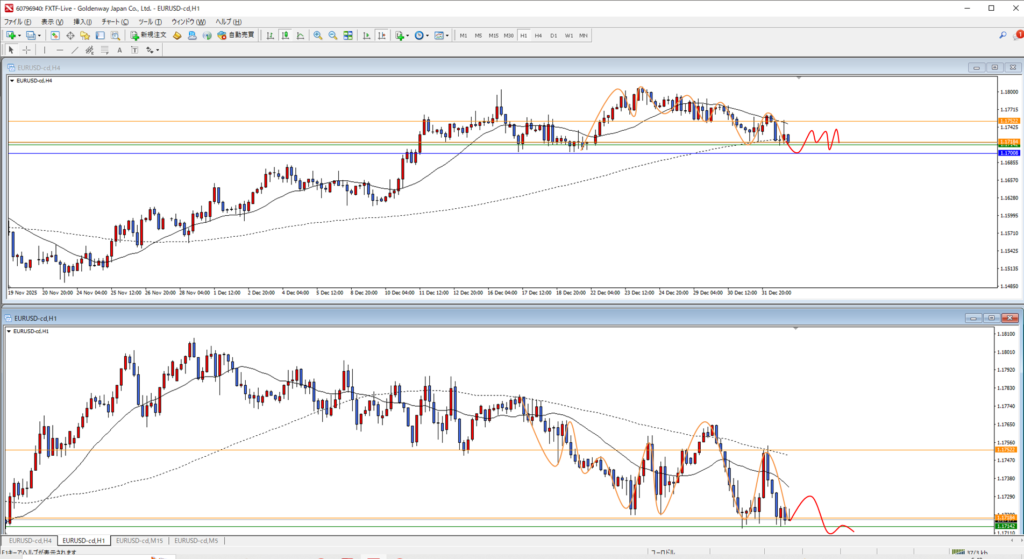Switch to EURUSD-cd,M15 chart tab
This screenshot has width=1024, height=559.
tap(138, 540)
